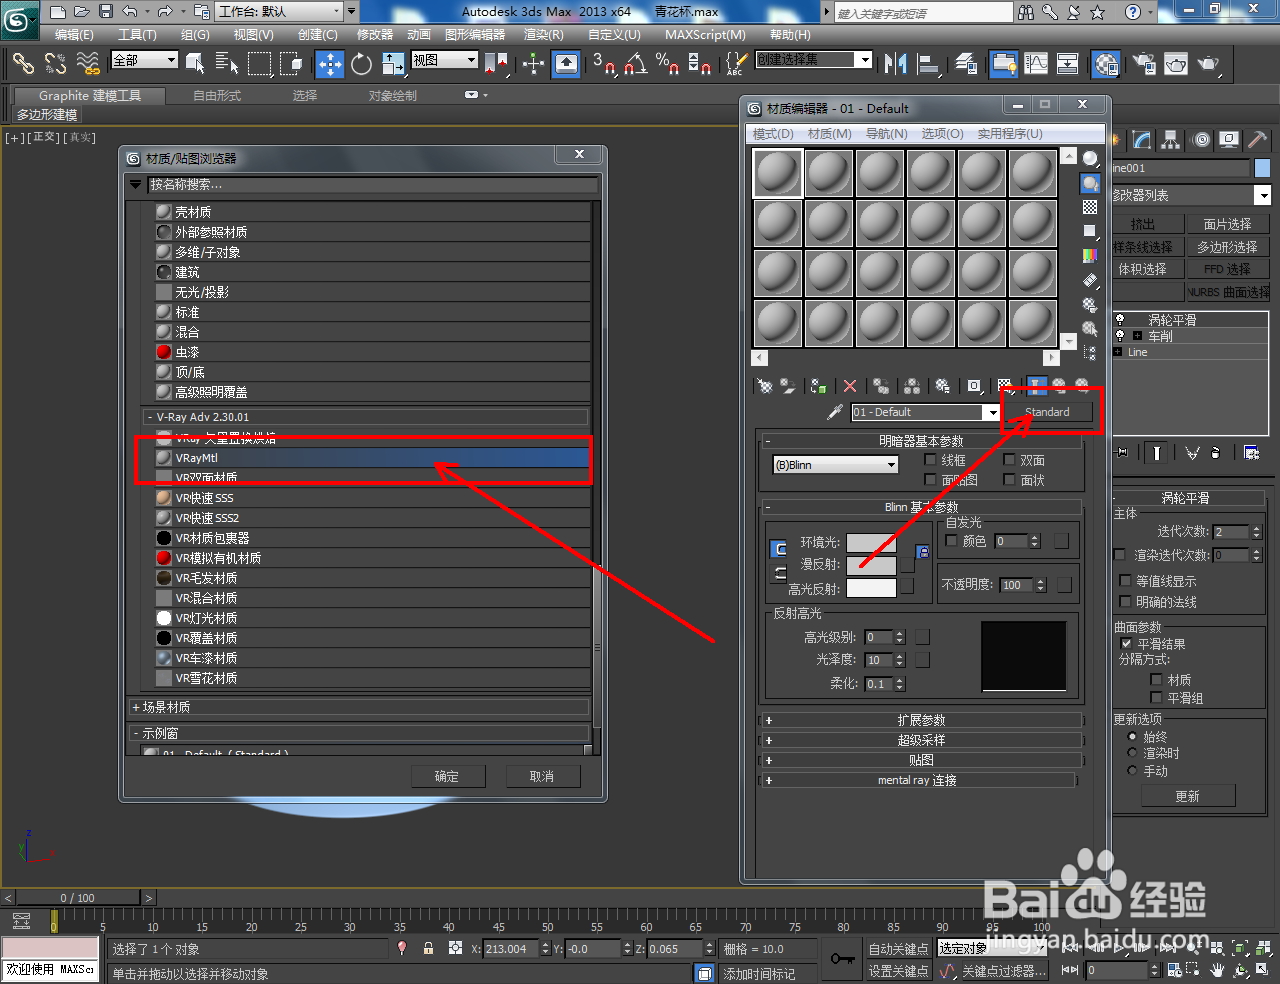Enable the 渲染迭代次数 checkbox

click(1120, 555)
